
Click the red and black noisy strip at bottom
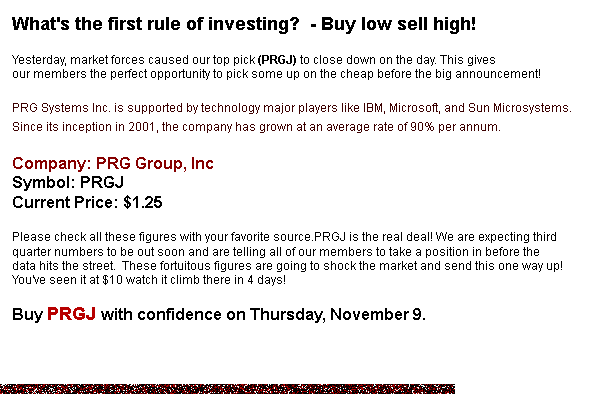pyautogui.click(x=227, y=389)
